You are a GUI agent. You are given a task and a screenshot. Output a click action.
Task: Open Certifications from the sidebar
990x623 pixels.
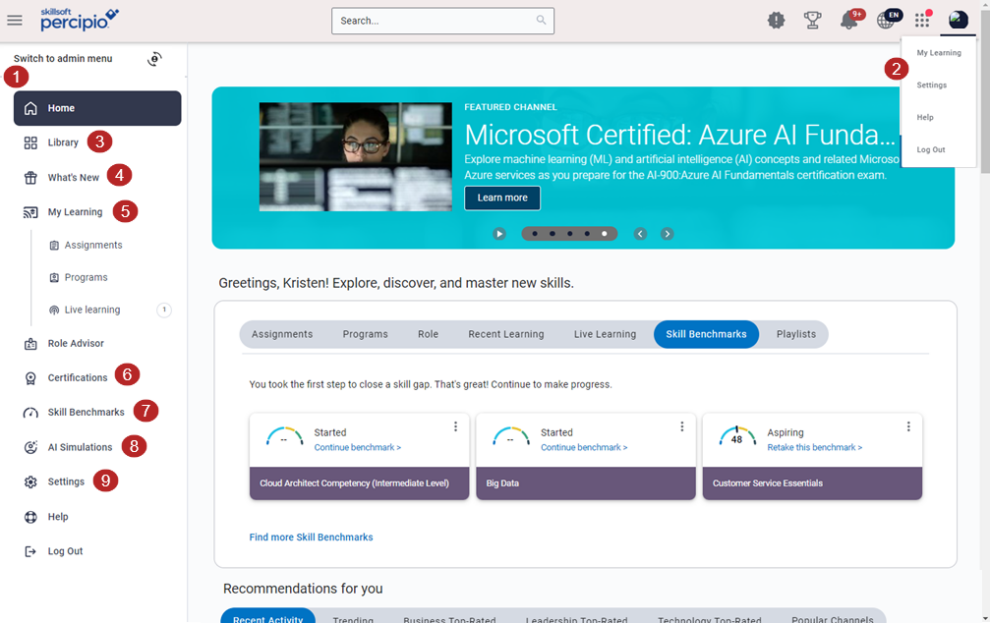click(77, 378)
